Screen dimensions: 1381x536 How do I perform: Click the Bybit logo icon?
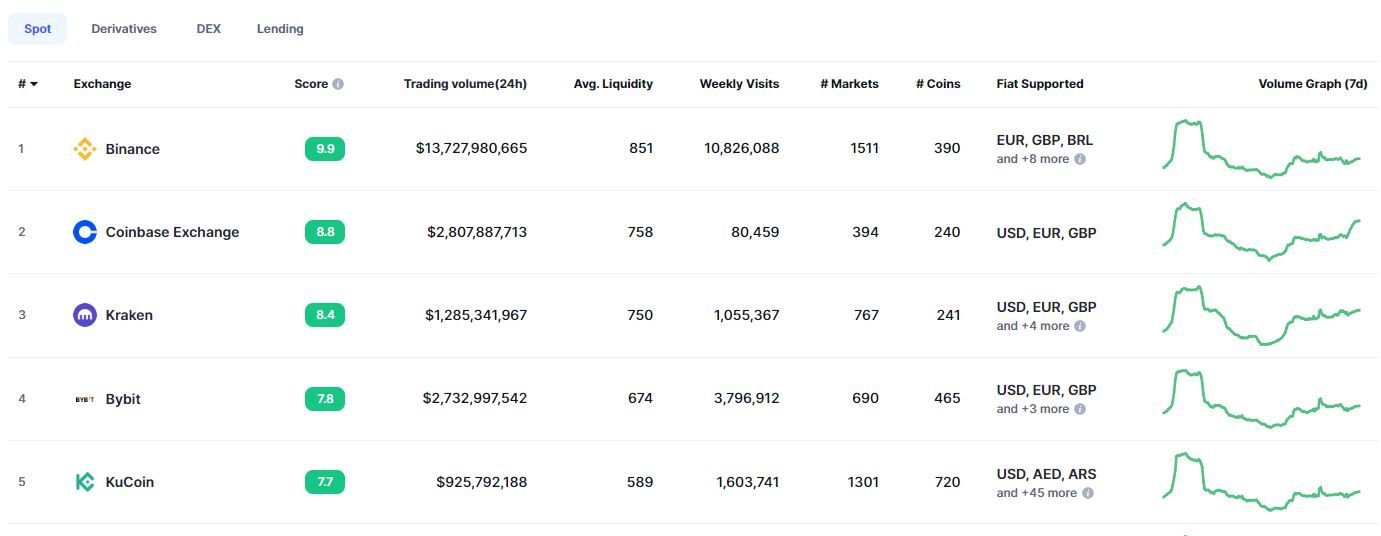click(x=85, y=399)
